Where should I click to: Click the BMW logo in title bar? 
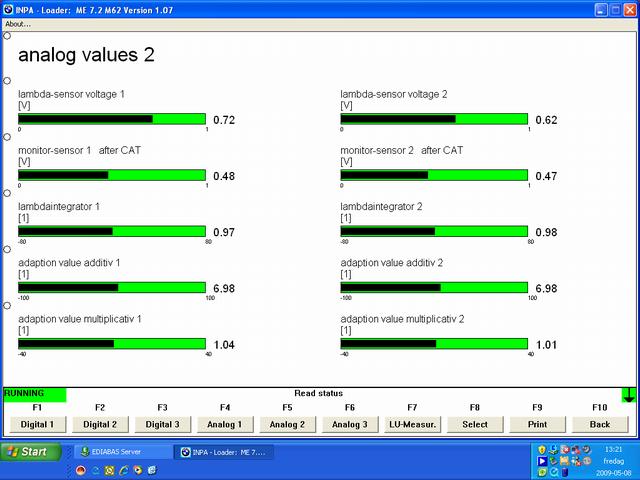point(8,7)
